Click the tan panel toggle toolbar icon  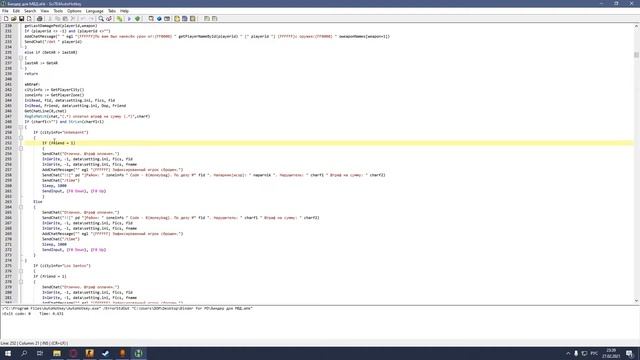pyautogui.click(x=193, y=18)
